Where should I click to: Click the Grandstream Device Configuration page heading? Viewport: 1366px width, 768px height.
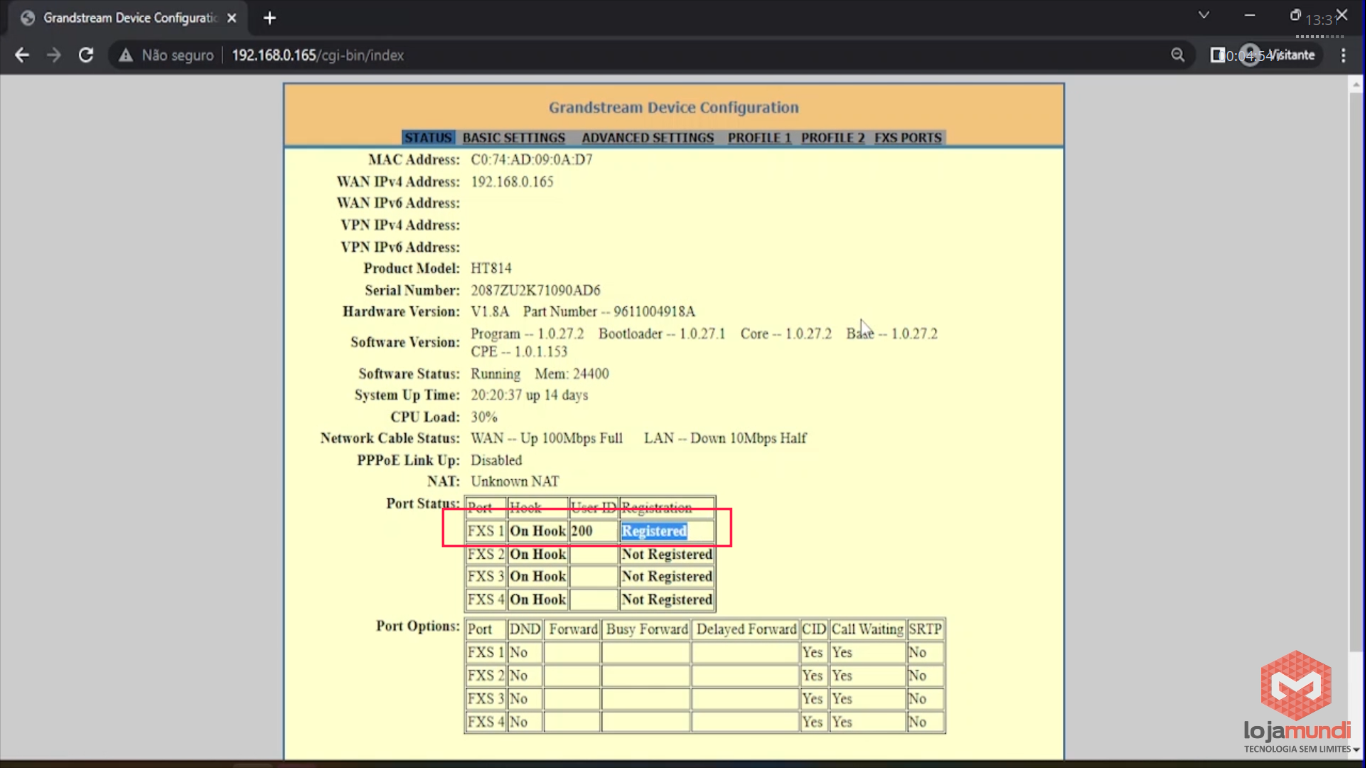click(674, 107)
